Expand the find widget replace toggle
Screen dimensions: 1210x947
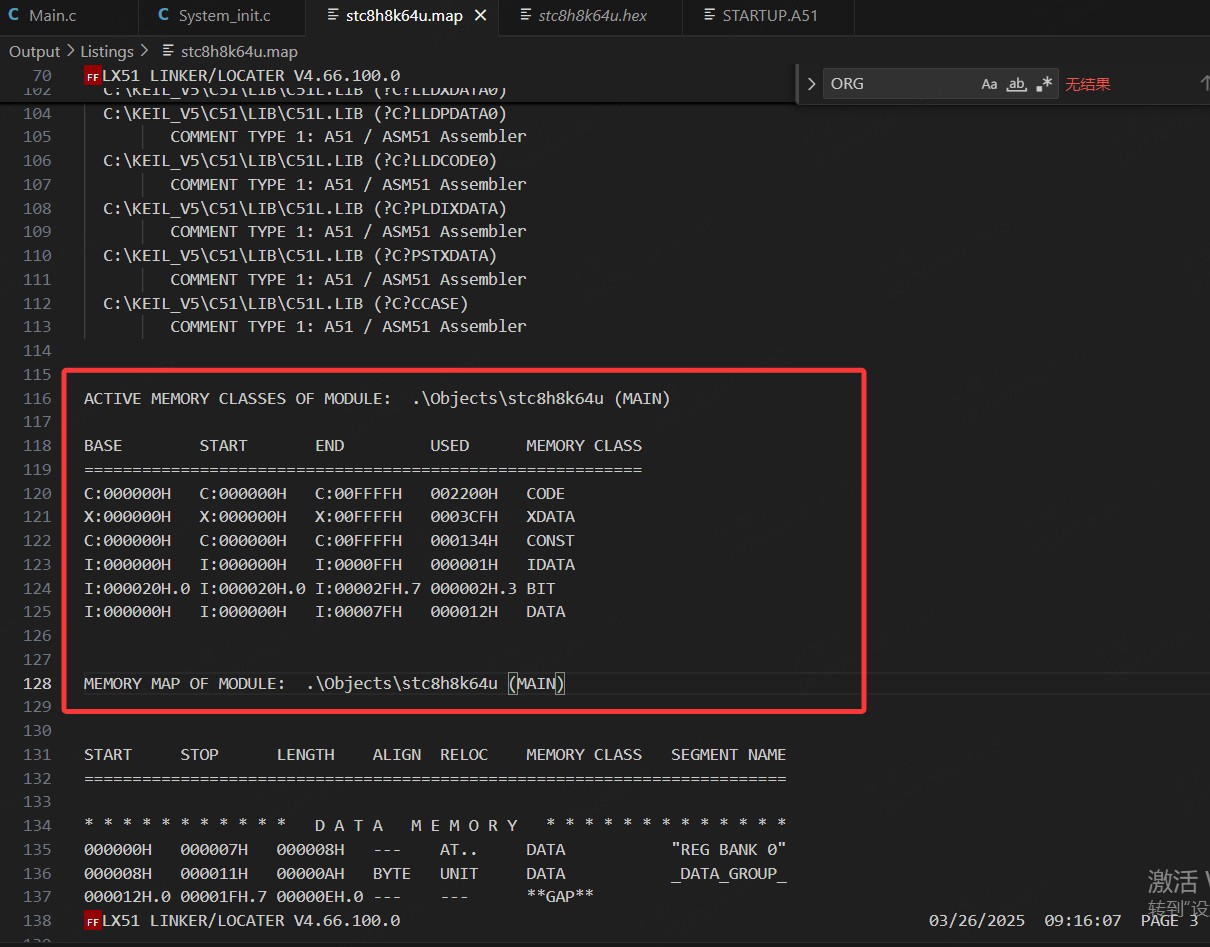(x=811, y=84)
